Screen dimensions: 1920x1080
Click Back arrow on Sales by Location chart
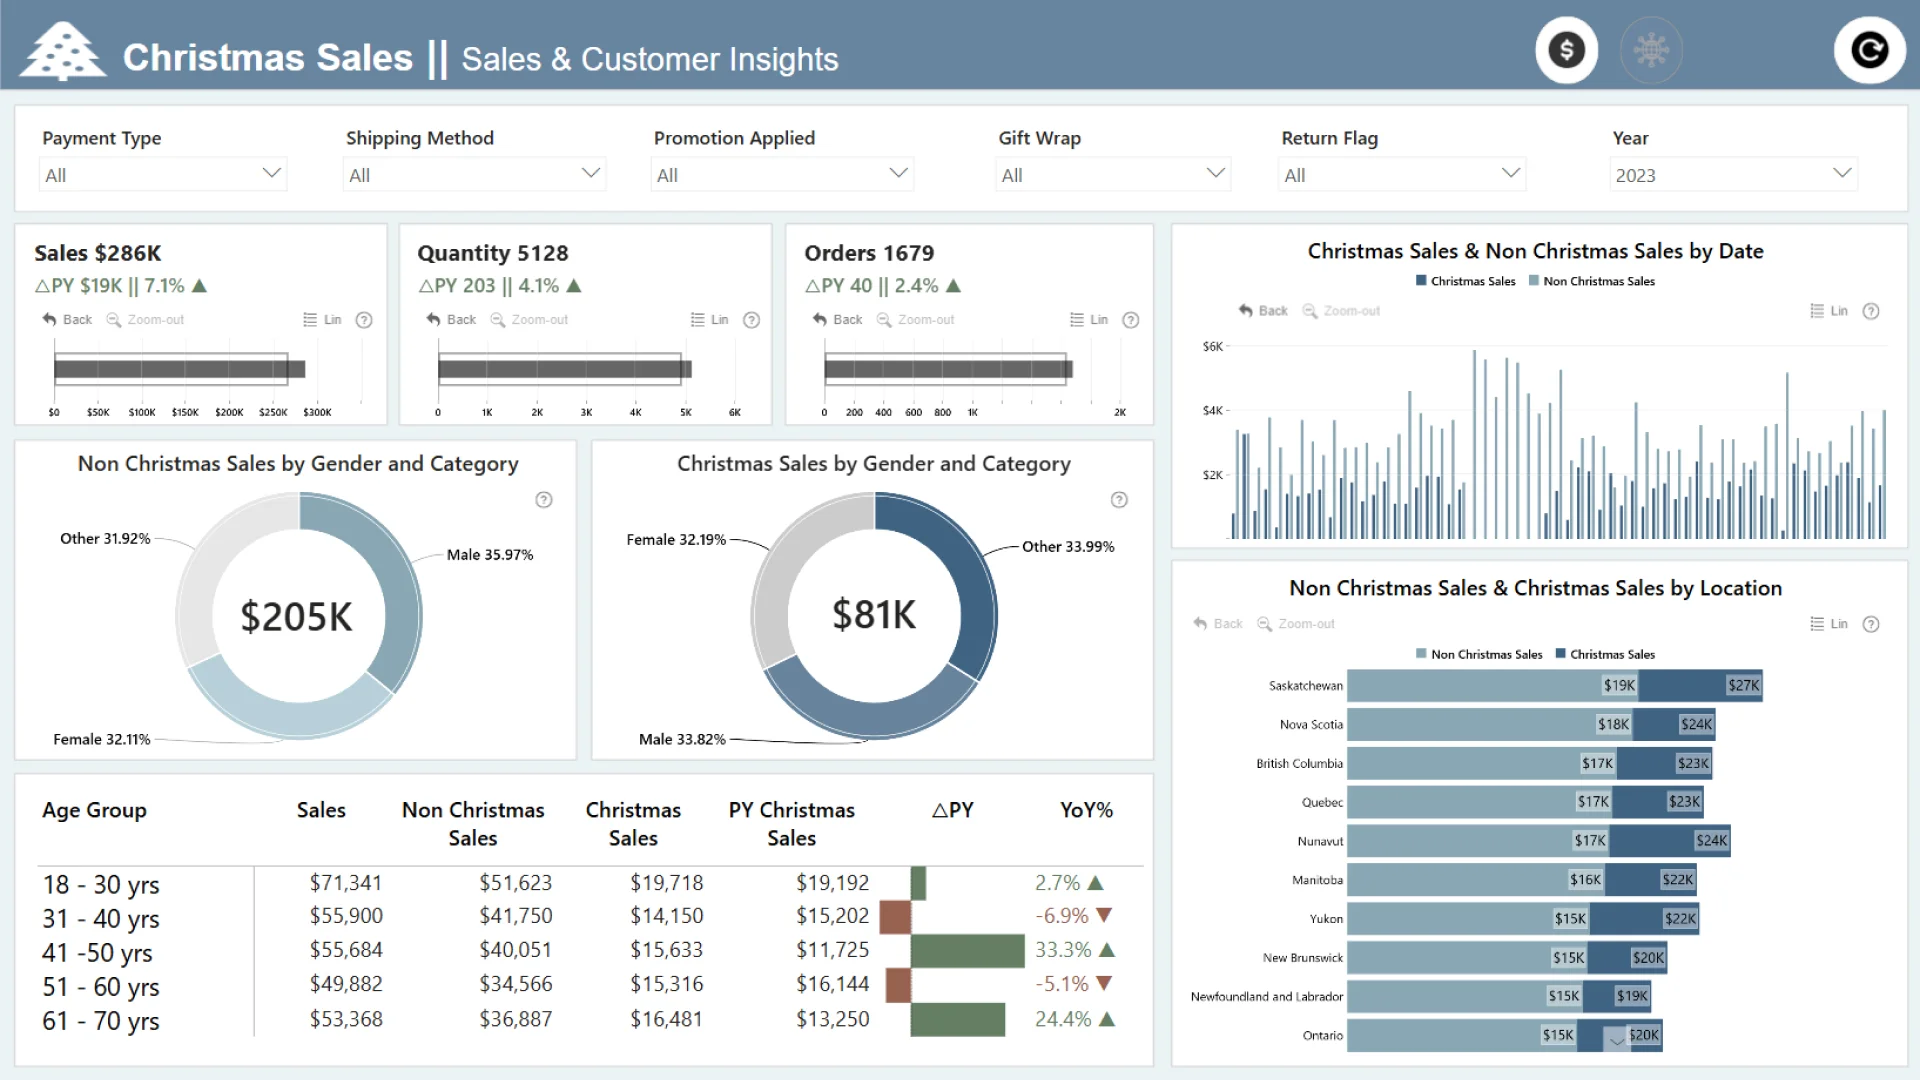[x=1217, y=624]
